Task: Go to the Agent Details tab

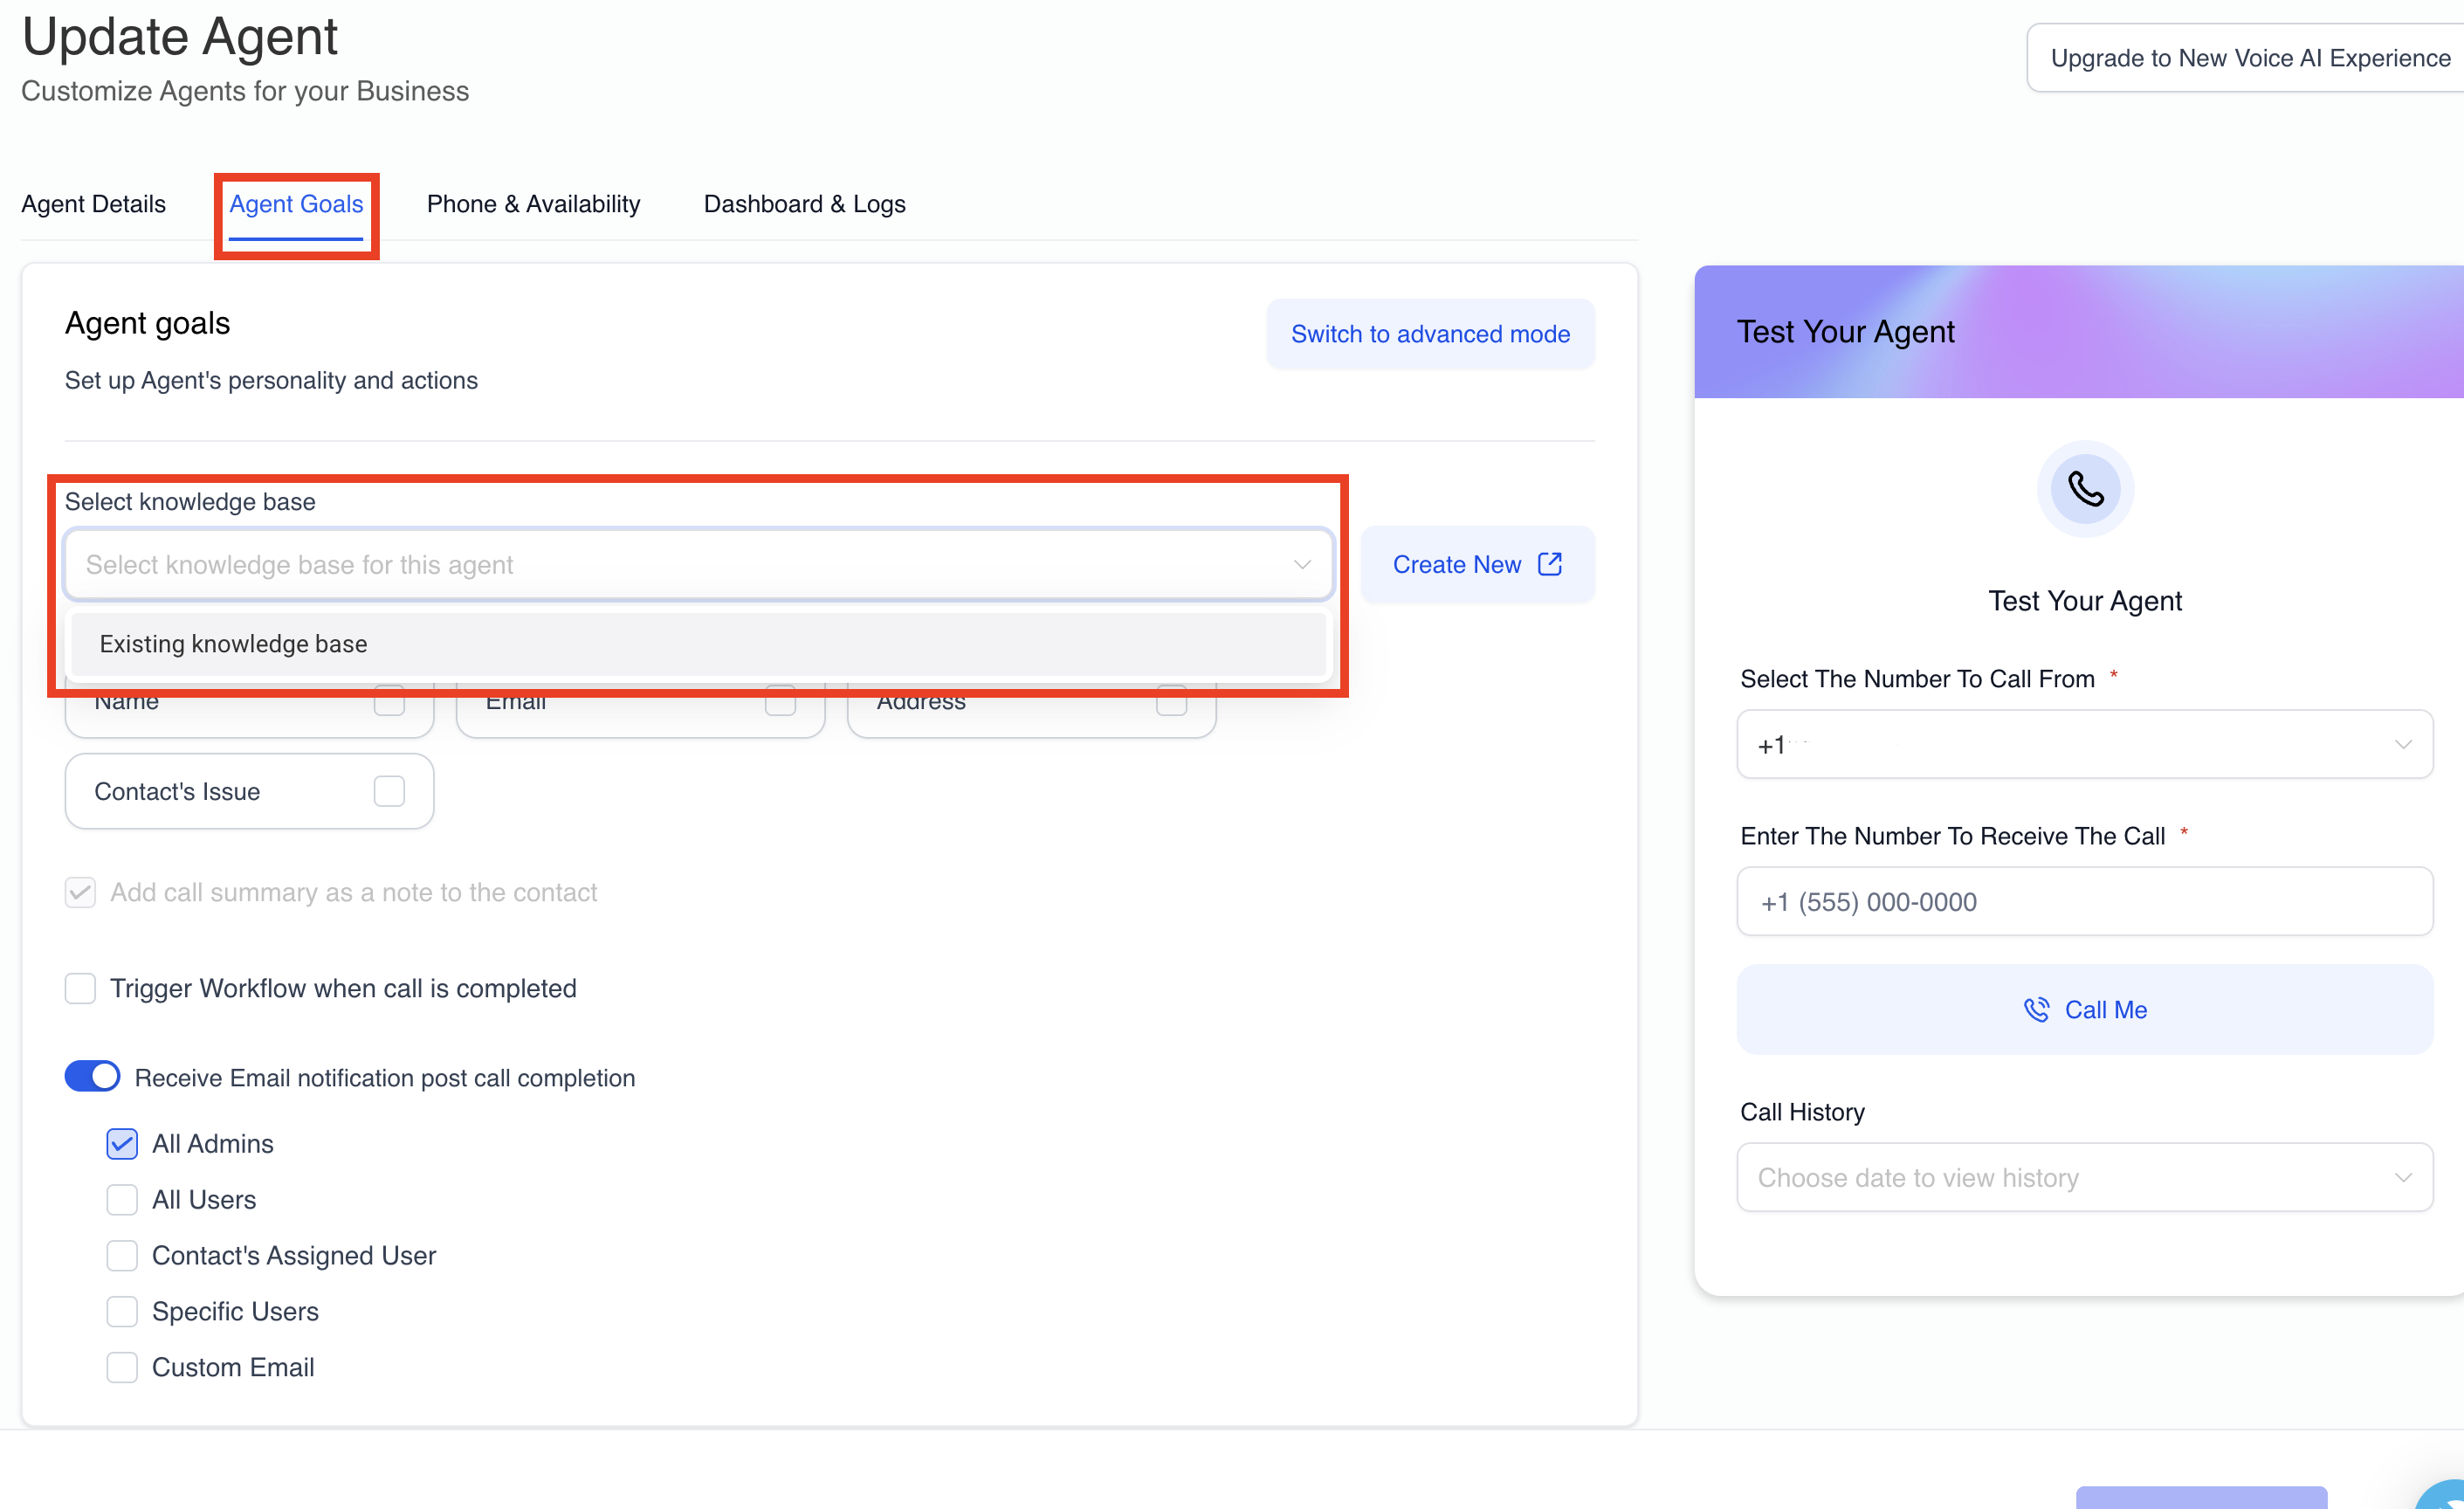Action: point(93,204)
